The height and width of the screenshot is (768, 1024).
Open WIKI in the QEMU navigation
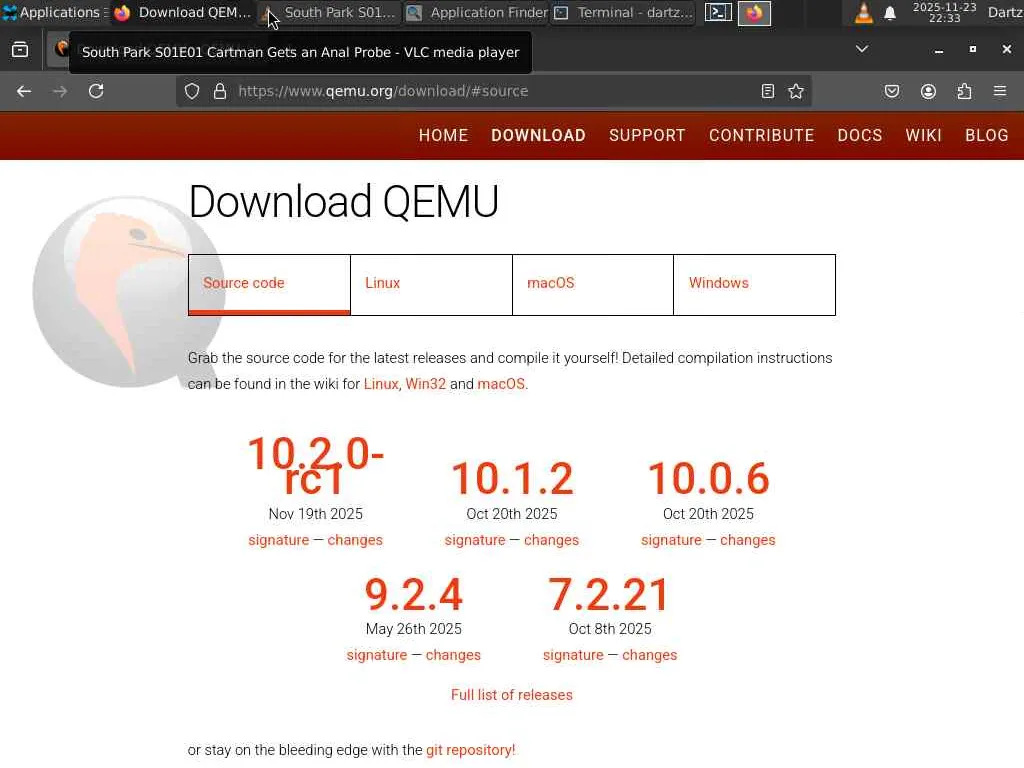(x=923, y=135)
